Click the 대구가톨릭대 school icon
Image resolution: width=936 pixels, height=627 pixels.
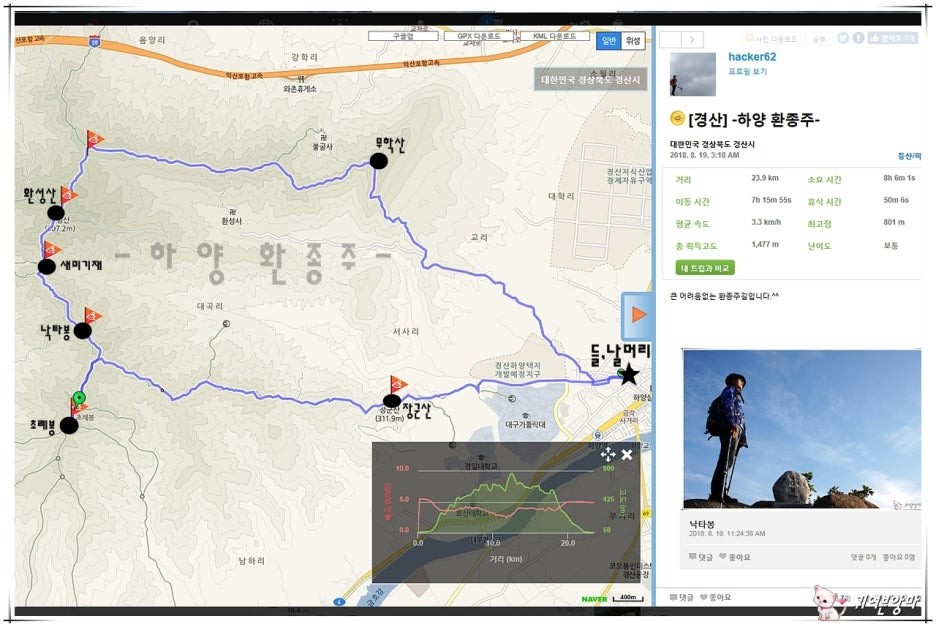pos(525,416)
